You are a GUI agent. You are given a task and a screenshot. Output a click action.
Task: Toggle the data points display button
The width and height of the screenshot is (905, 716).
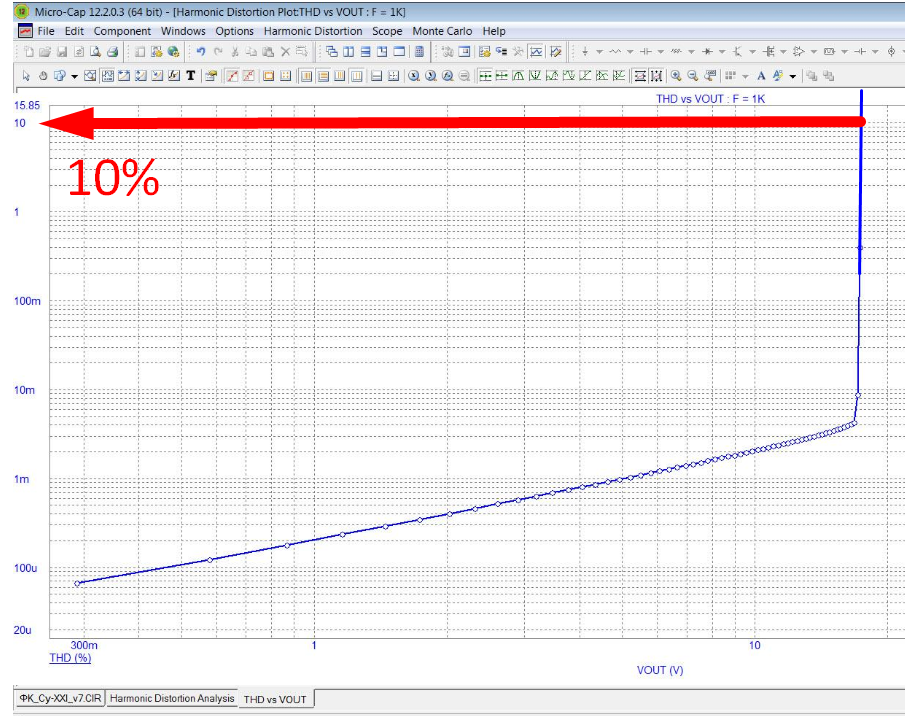point(232,76)
